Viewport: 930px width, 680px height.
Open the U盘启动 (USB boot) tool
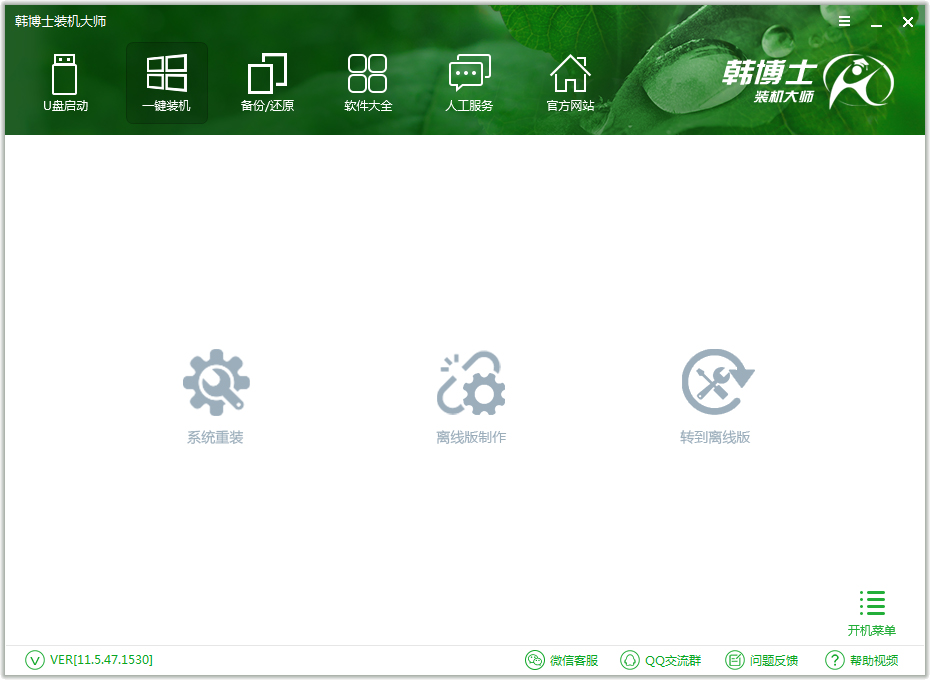[x=64, y=82]
